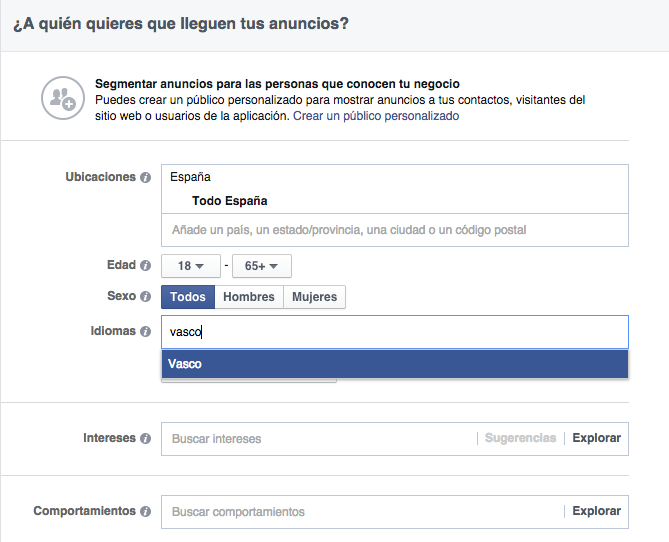The image size is (669, 542).
Task: Click info icon next to Idiomas
Action: point(146,331)
